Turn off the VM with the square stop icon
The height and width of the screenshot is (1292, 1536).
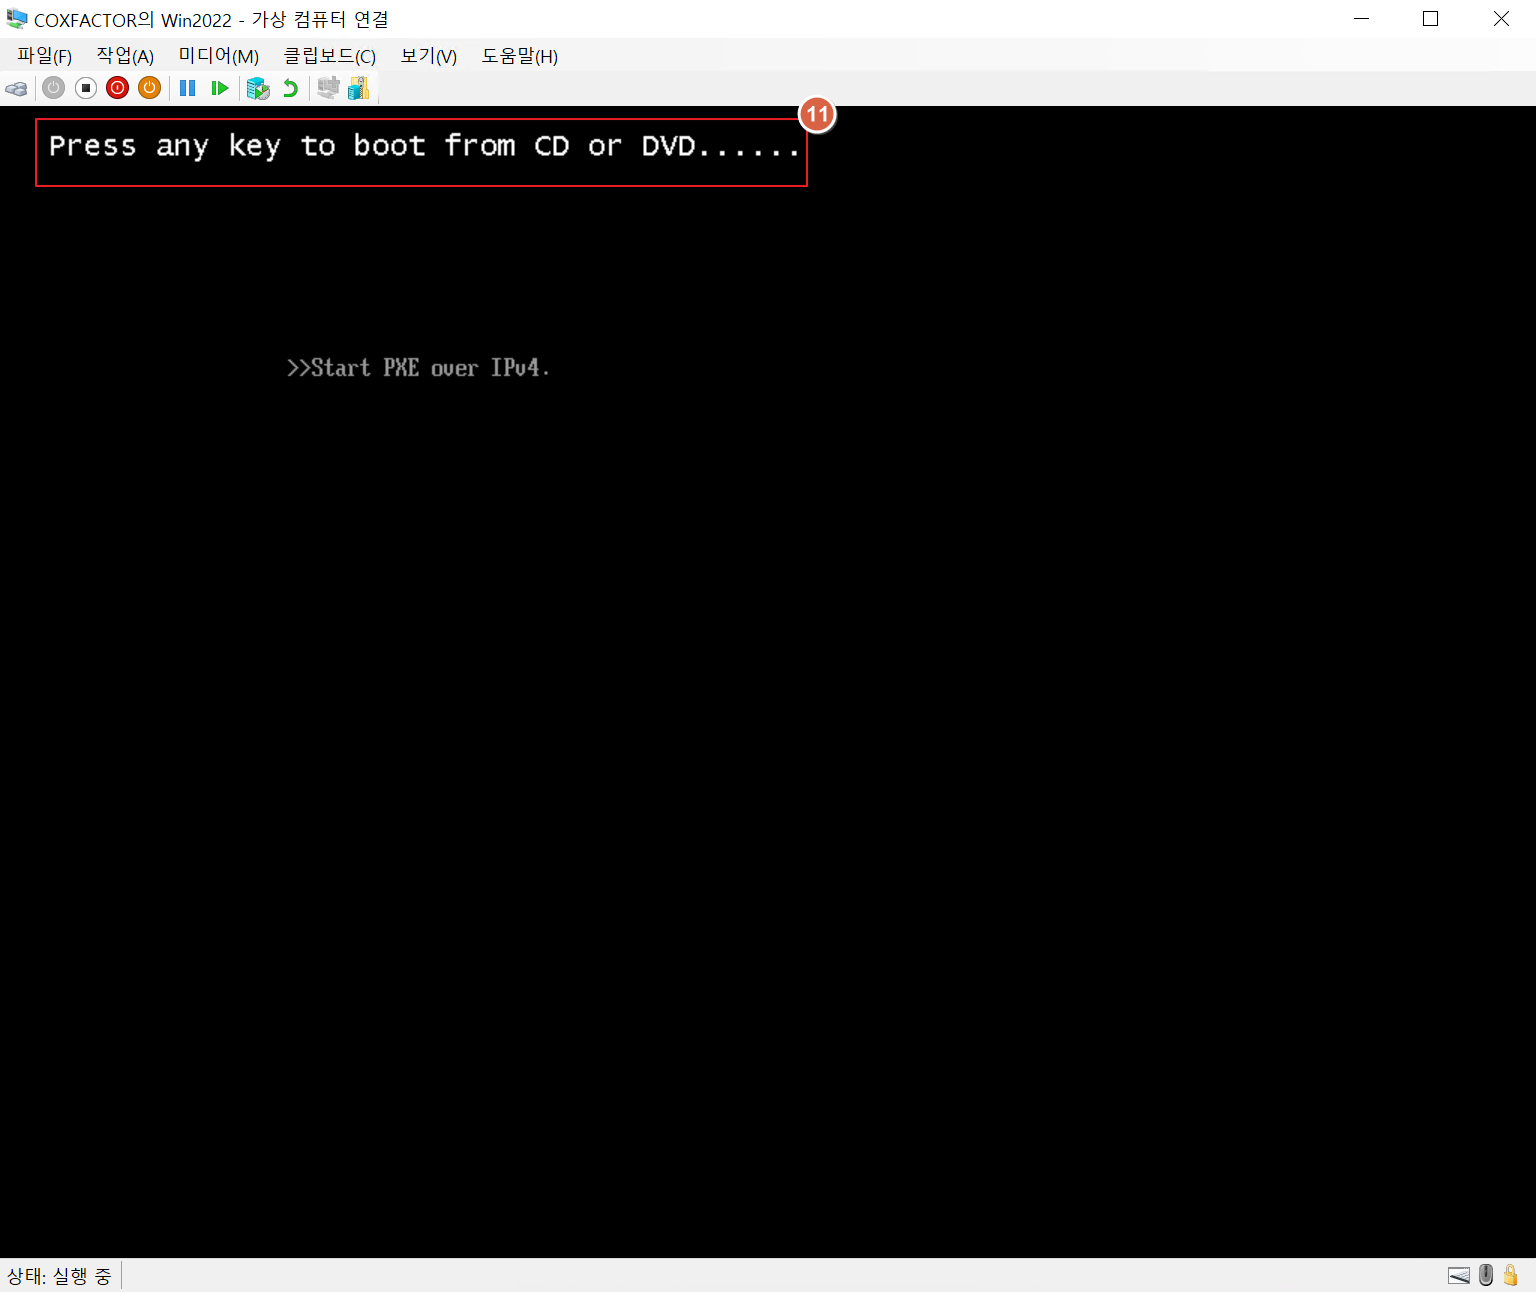tap(86, 88)
